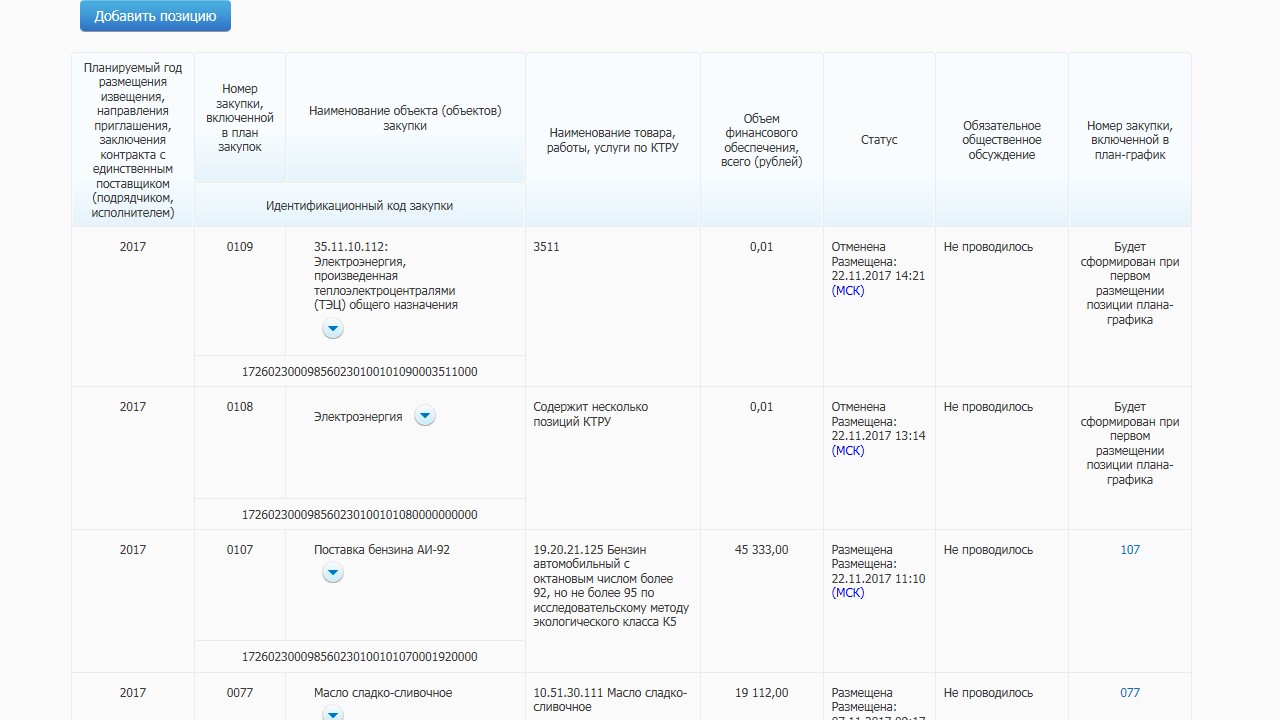The image size is (1280, 720).
Task: Expand arrow under «Масло сладко-сливочное»
Action: click(x=333, y=713)
